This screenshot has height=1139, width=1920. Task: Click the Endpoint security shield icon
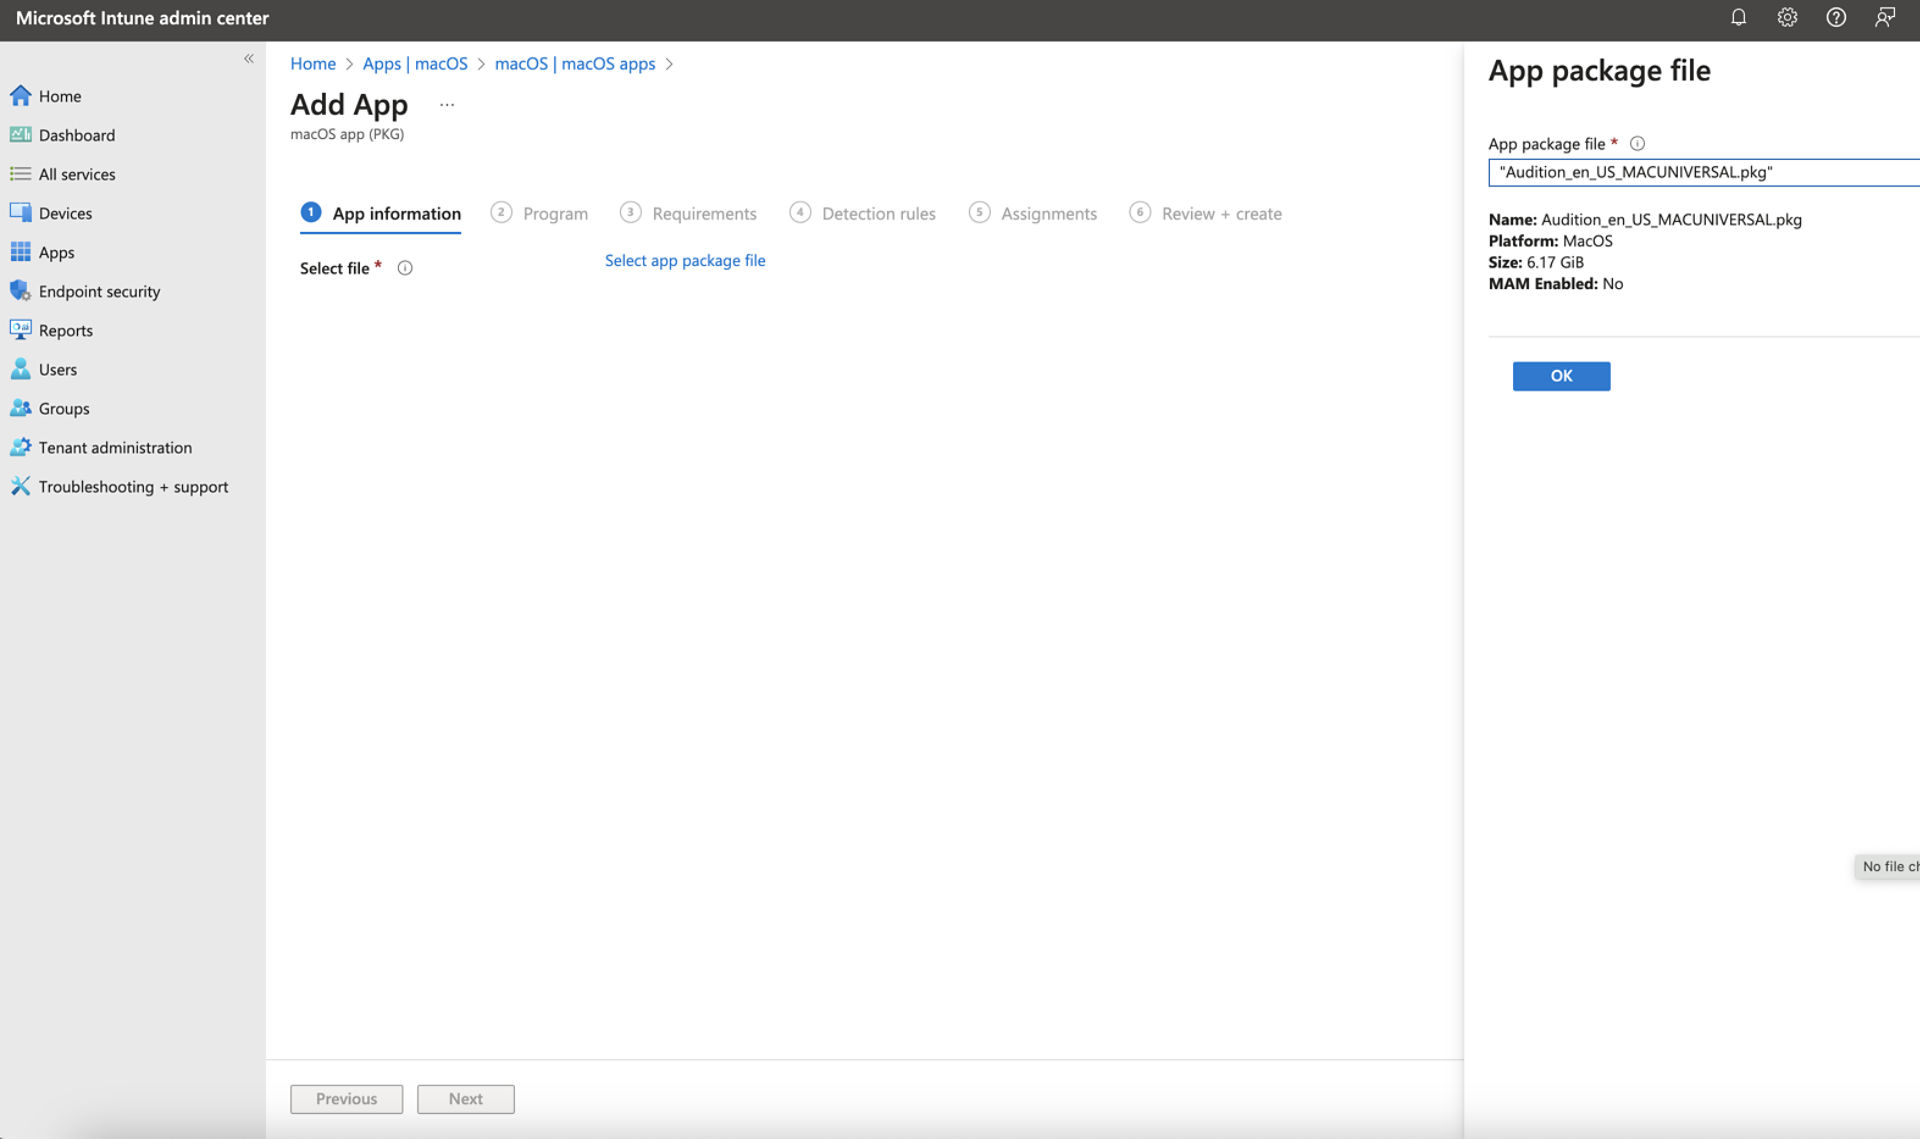click(x=20, y=291)
